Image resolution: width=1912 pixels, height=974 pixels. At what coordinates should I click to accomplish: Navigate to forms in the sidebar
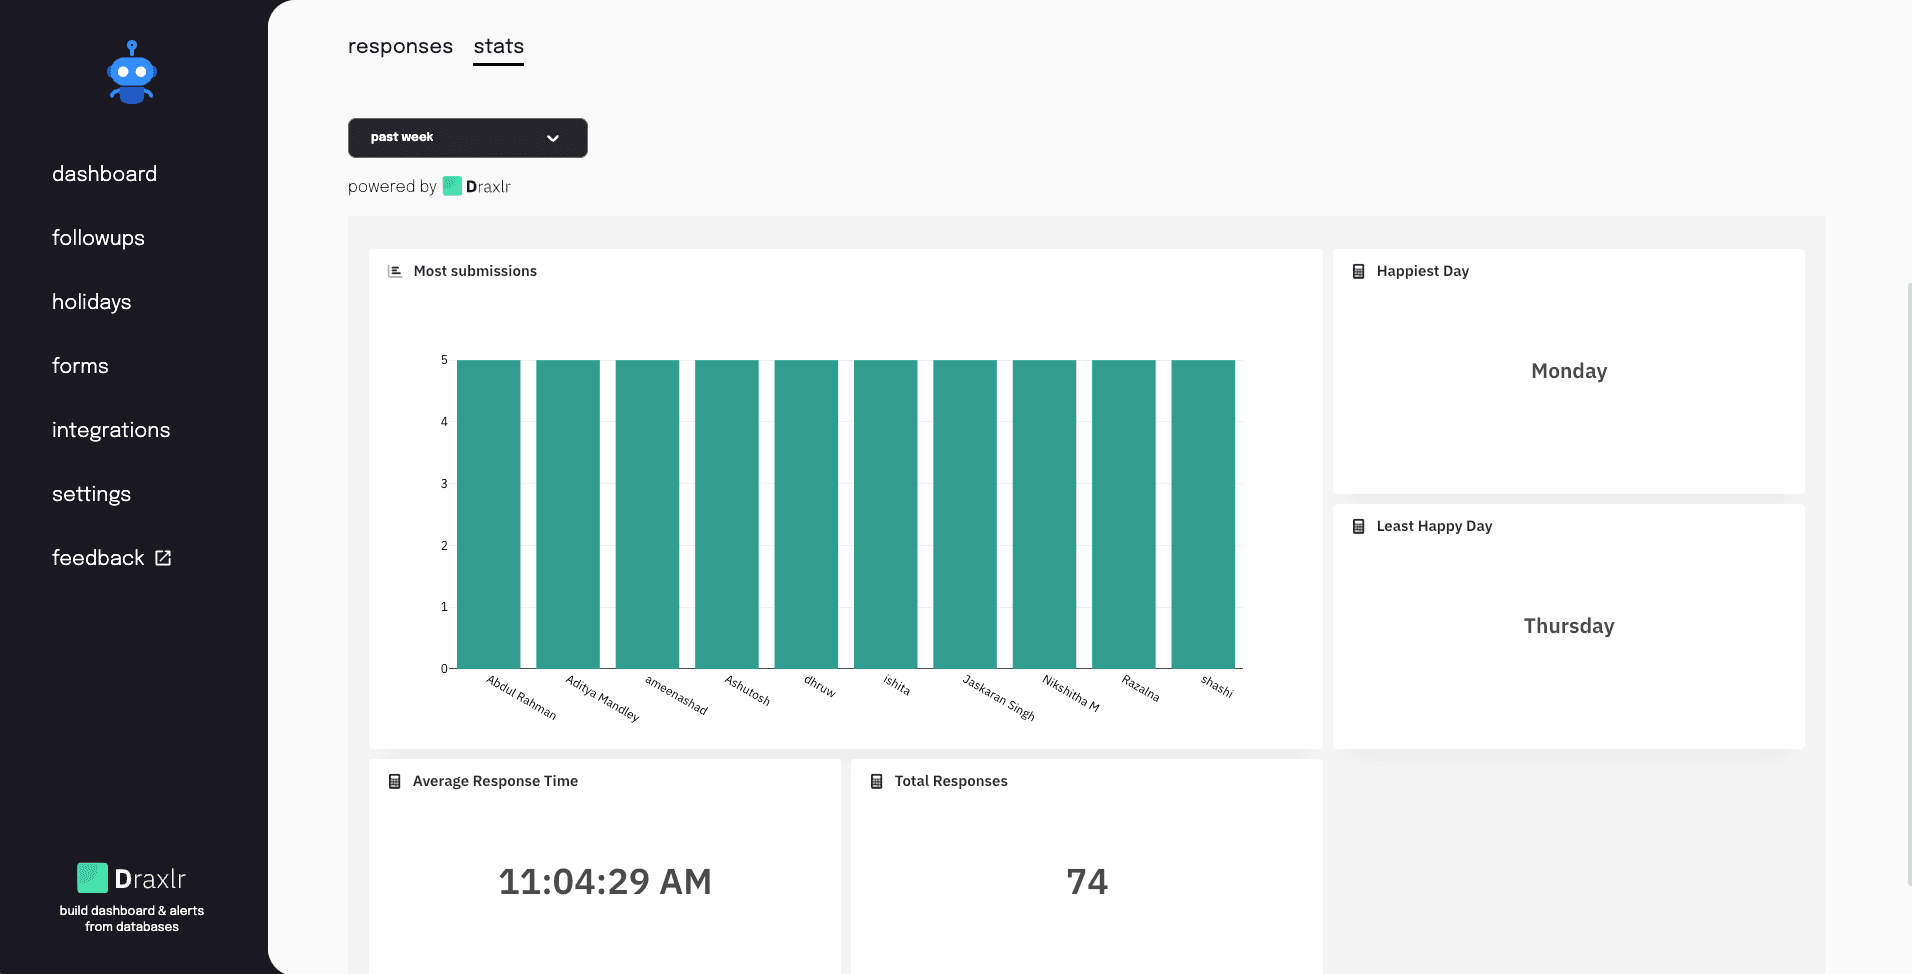(x=80, y=366)
